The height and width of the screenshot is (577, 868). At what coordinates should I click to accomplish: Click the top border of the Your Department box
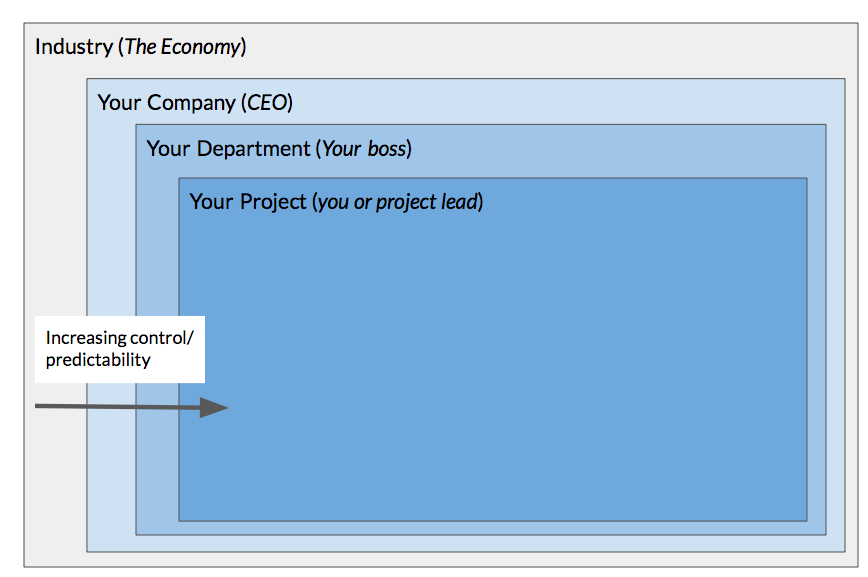(480, 125)
